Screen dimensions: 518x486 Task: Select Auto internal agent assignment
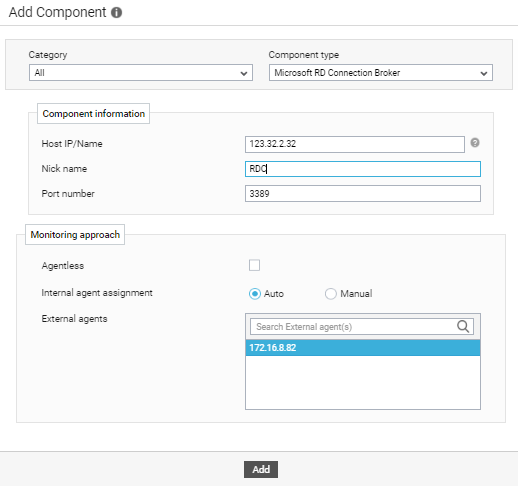pyautogui.click(x=255, y=294)
